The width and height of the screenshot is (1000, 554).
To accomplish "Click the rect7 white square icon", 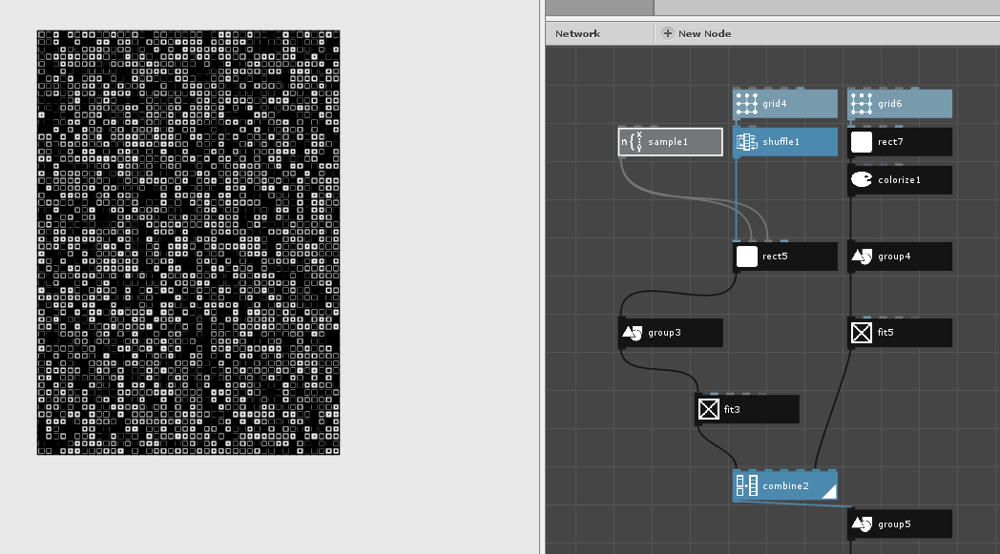I will tap(862, 142).
